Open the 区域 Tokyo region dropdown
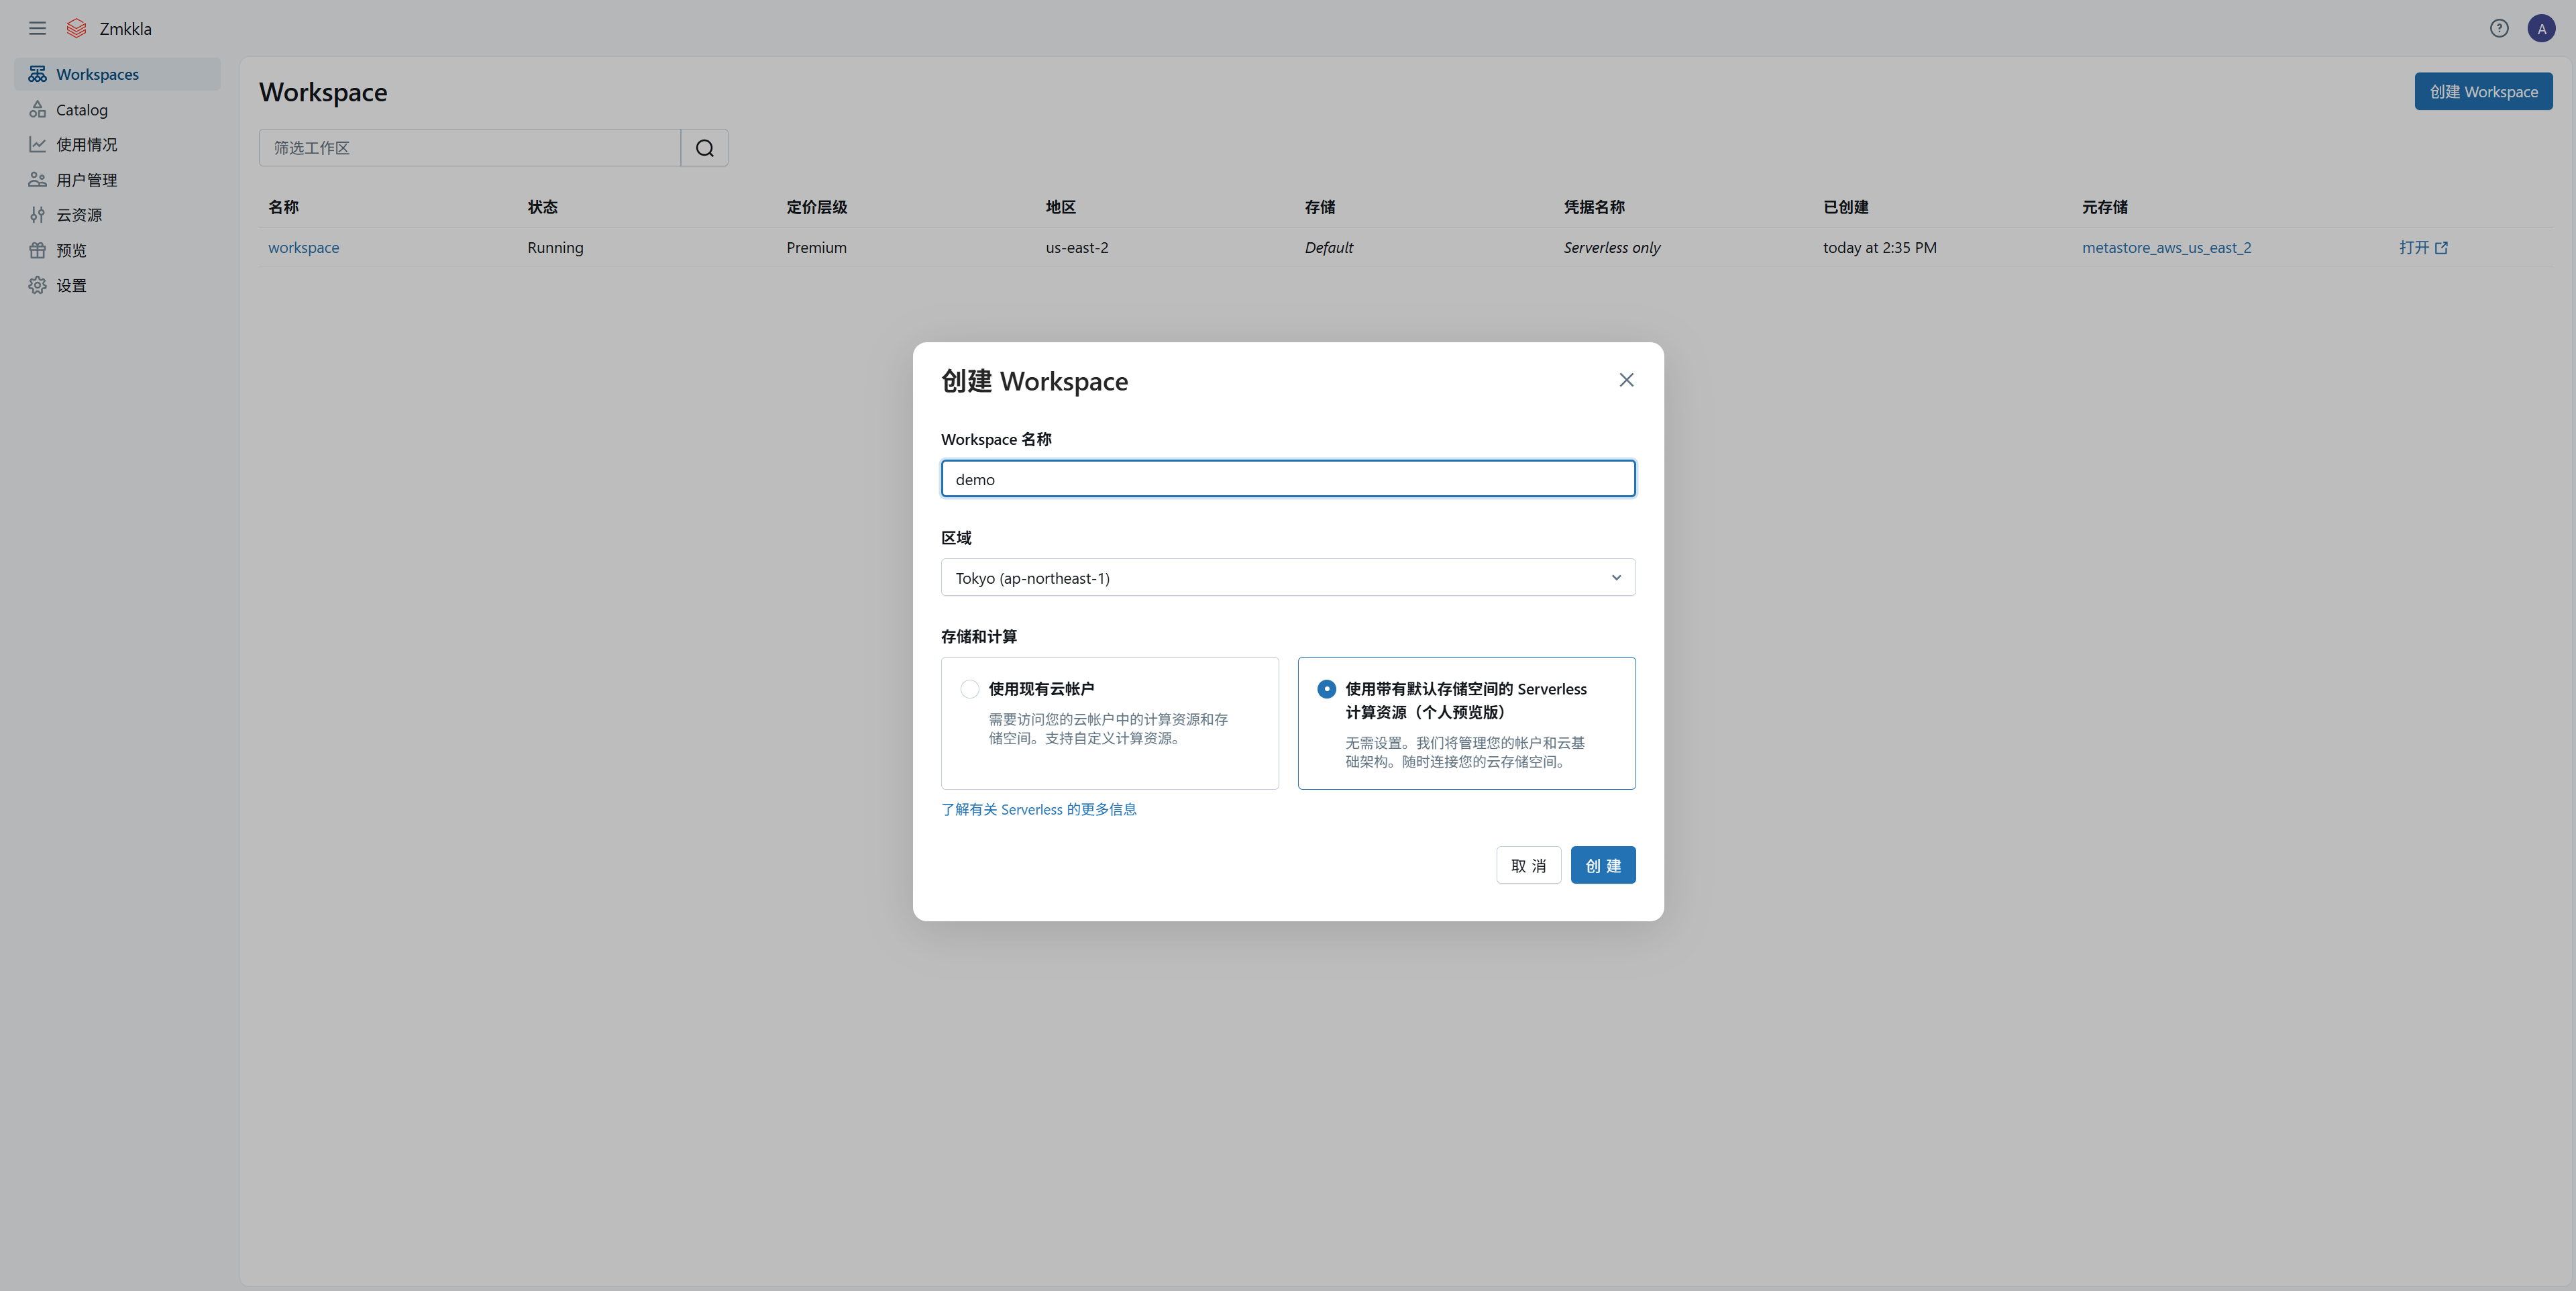The image size is (2576, 1291). tap(1288, 577)
